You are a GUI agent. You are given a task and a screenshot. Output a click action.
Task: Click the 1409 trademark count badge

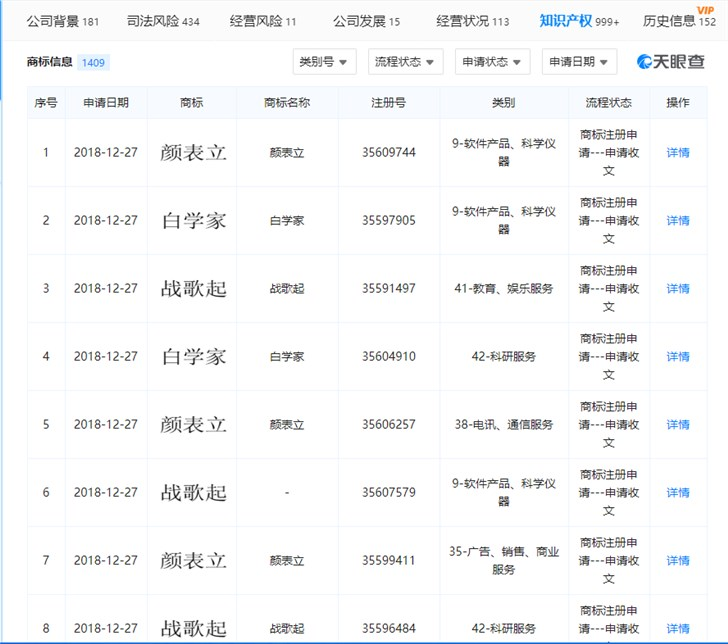93,62
